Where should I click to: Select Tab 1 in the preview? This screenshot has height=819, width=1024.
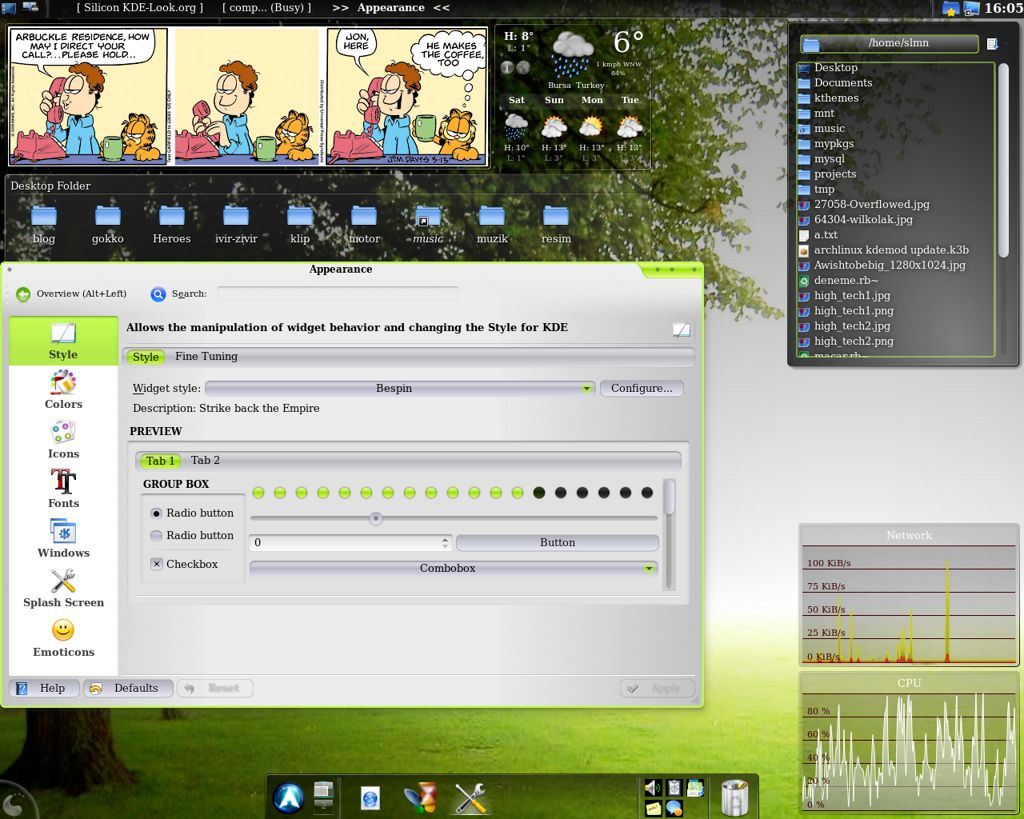tap(160, 460)
